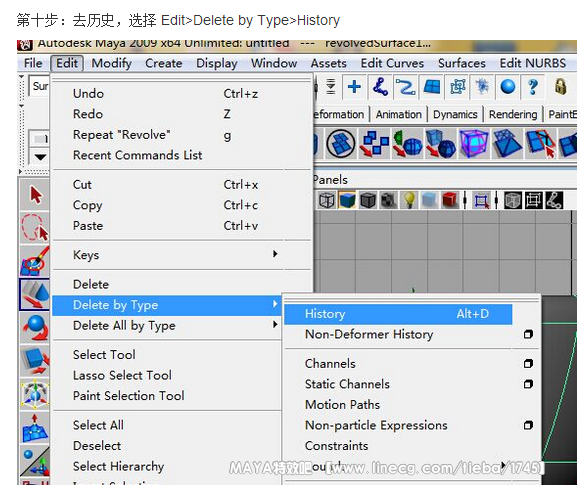Activate the Lasso select tool icon

(35, 228)
